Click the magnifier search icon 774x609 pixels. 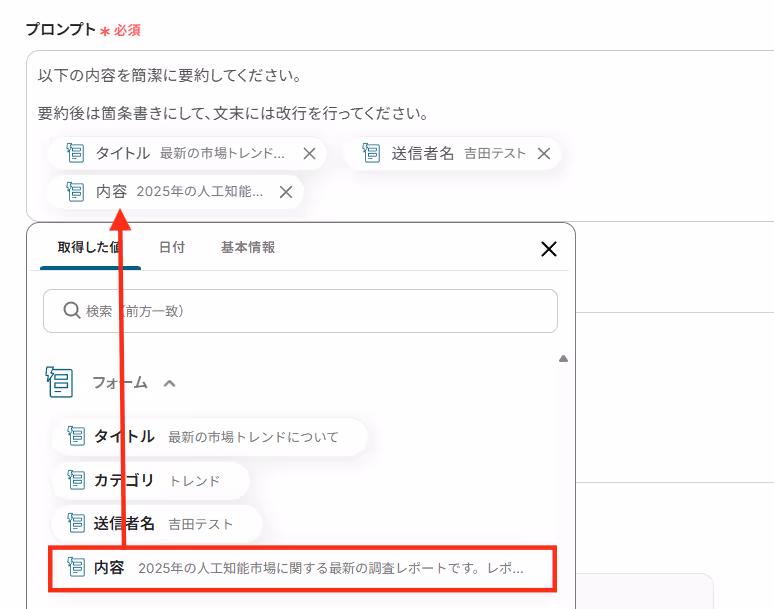tap(72, 310)
